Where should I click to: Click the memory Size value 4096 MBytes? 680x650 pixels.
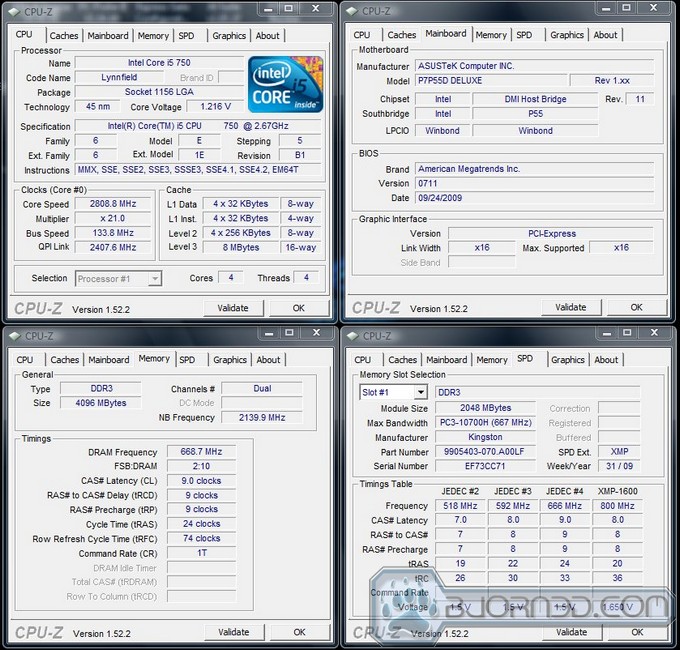[x=101, y=403]
